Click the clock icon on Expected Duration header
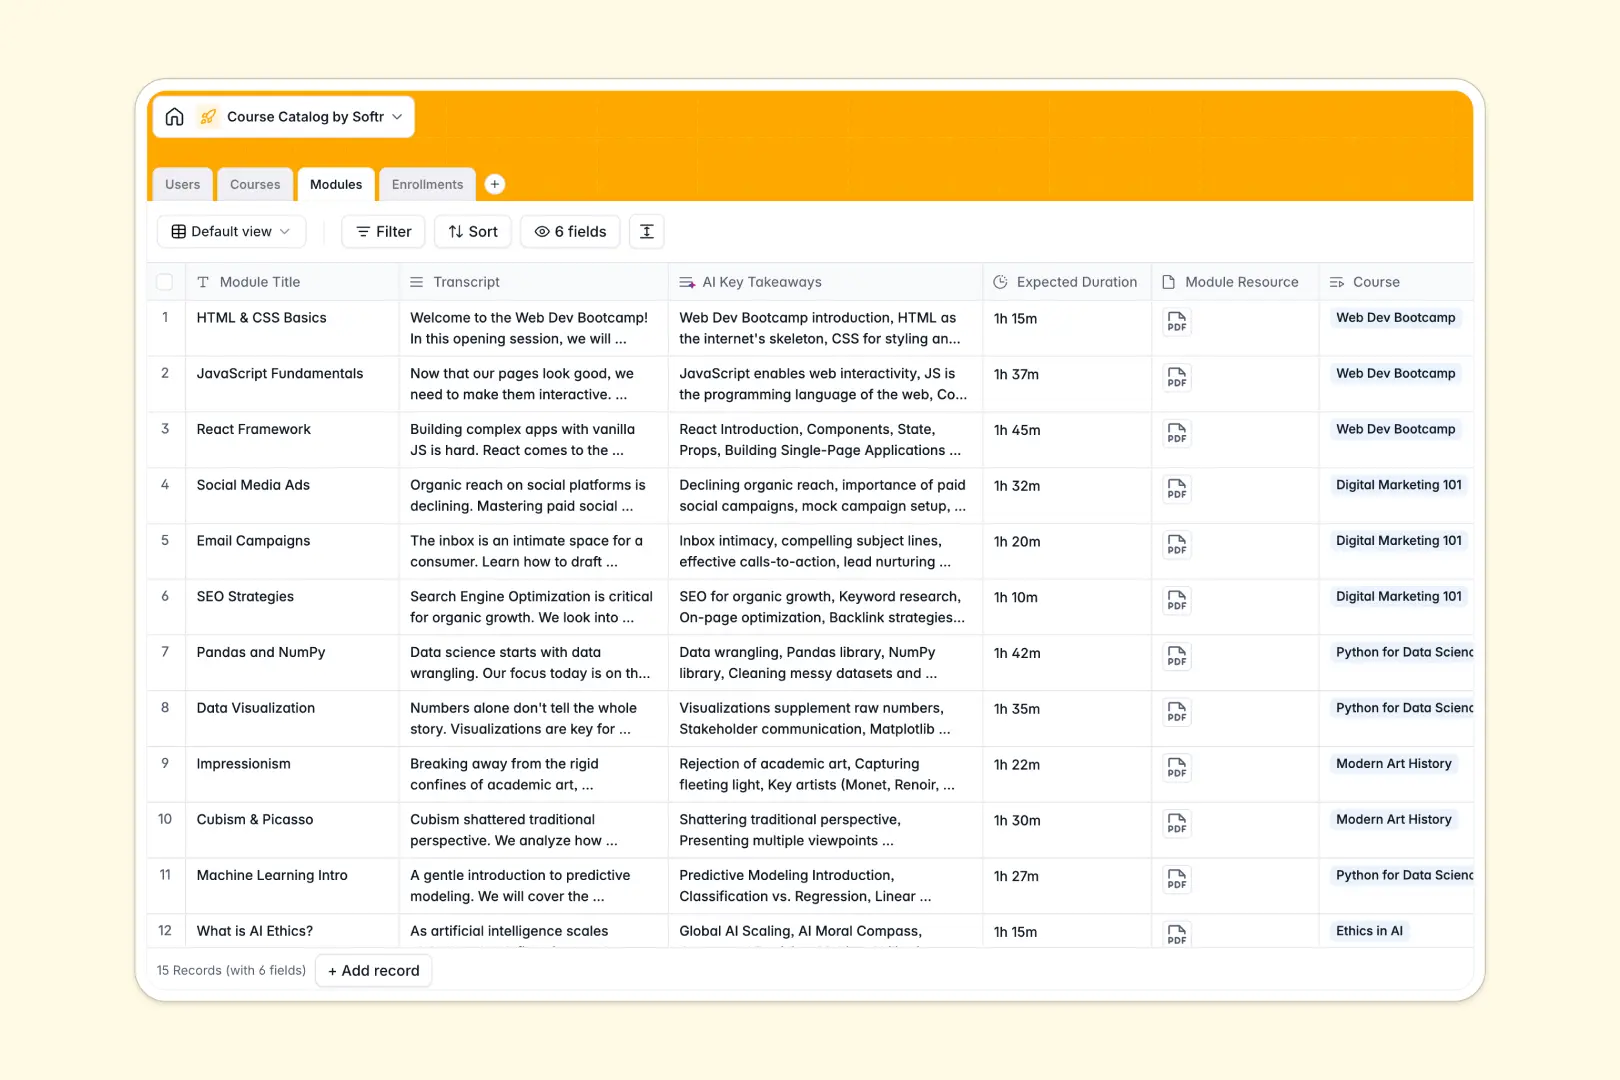Screen dimensions: 1620x1080 point(1000,281)
